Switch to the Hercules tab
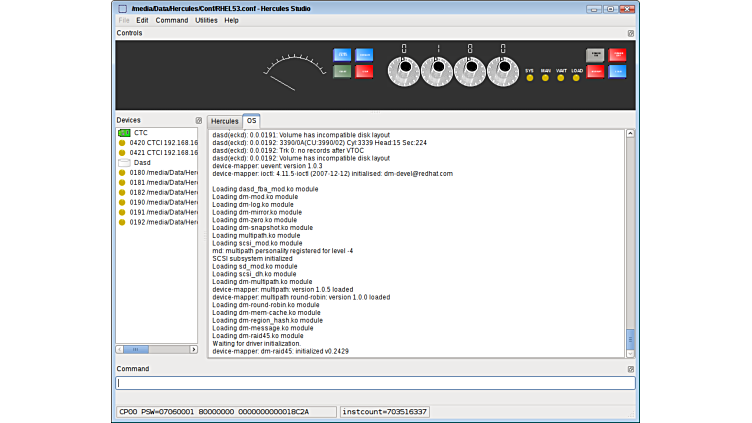The image size is (752, 423). pos(224,121)
